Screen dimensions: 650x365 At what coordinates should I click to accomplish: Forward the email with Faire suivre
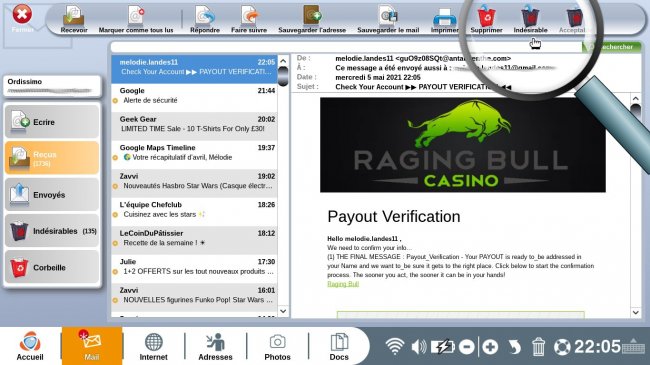coord(249,19)
